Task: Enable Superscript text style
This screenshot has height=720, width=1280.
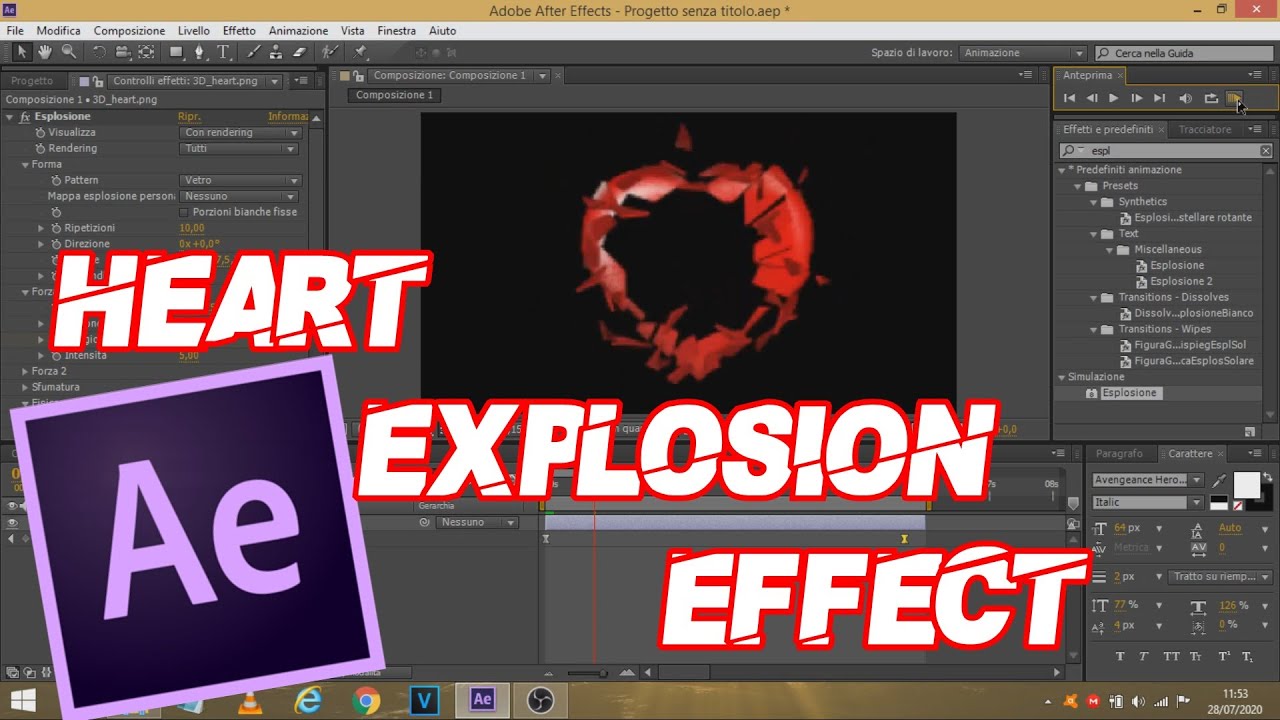Action: click(x=1223, y=656)
